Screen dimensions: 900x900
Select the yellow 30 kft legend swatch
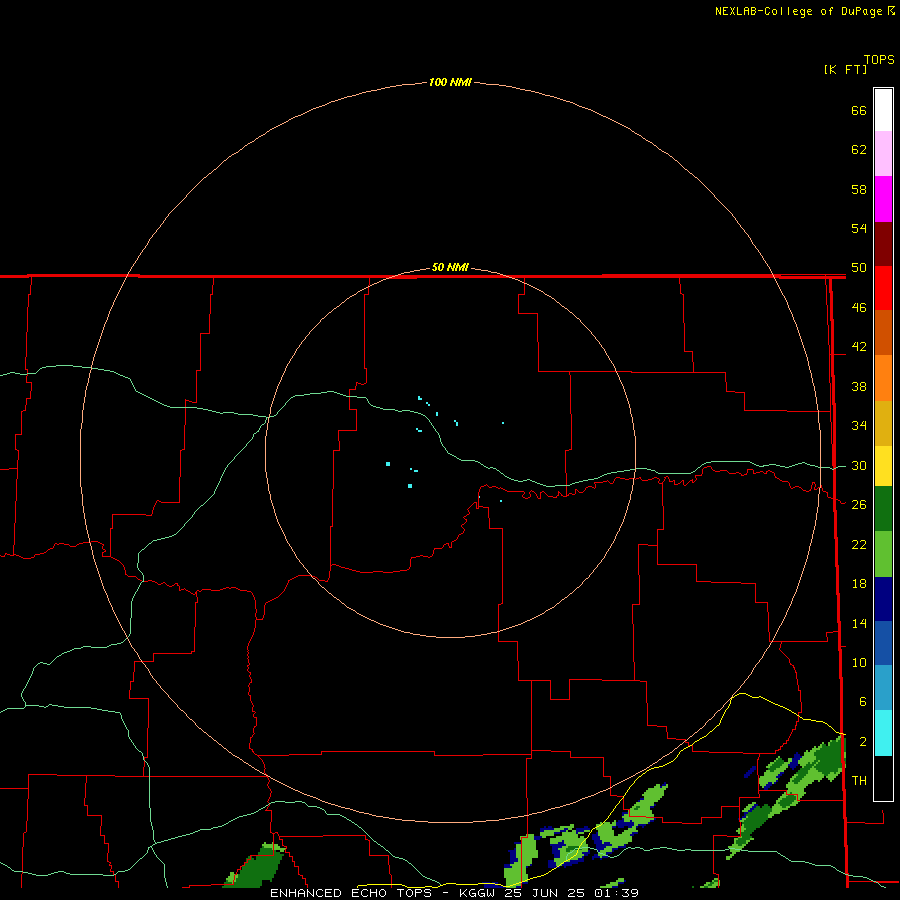883,466
